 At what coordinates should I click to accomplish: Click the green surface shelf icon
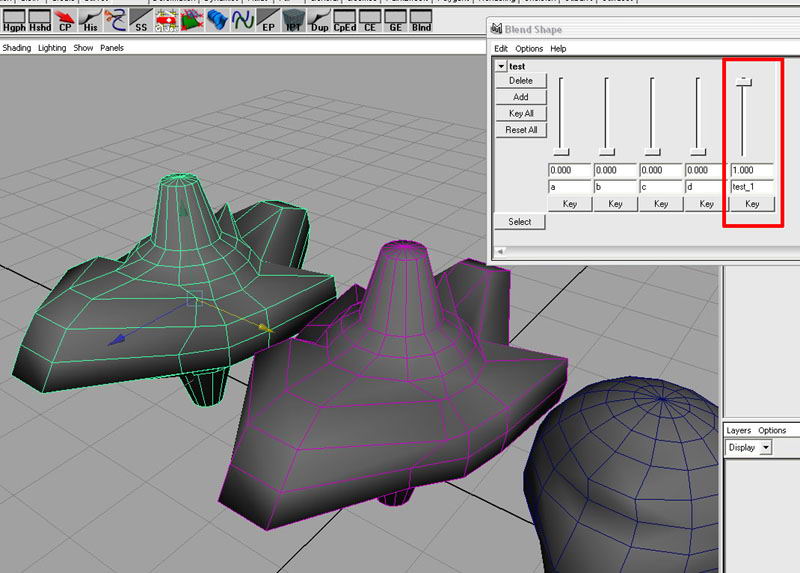pos(192,20)
